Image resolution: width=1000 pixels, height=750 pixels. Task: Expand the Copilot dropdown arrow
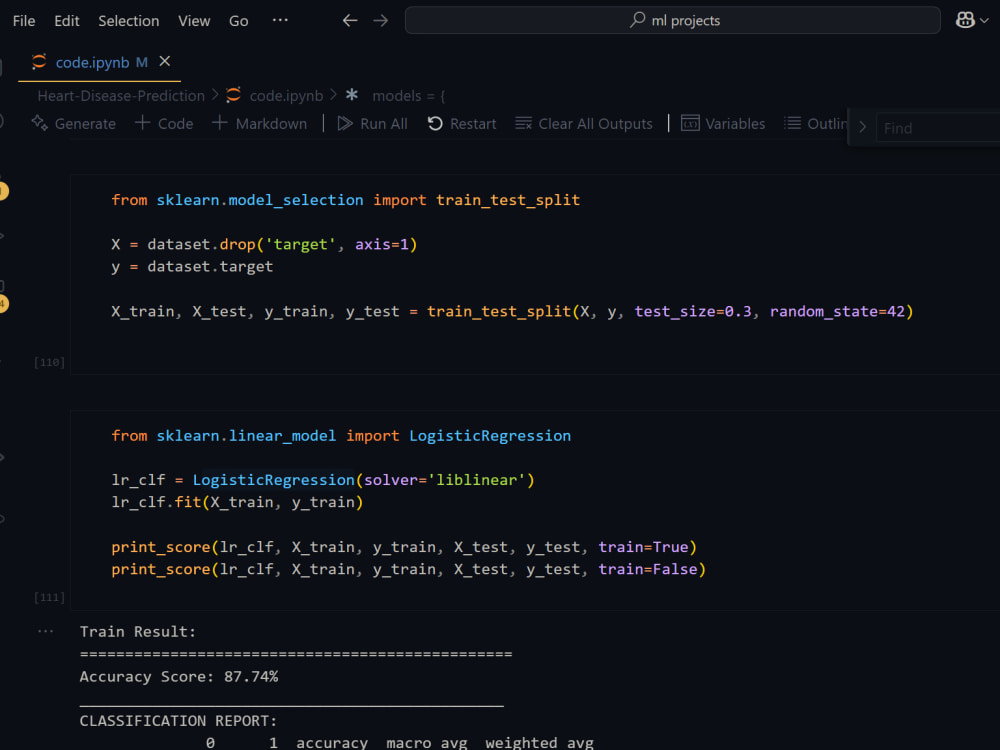click(985, 21)
